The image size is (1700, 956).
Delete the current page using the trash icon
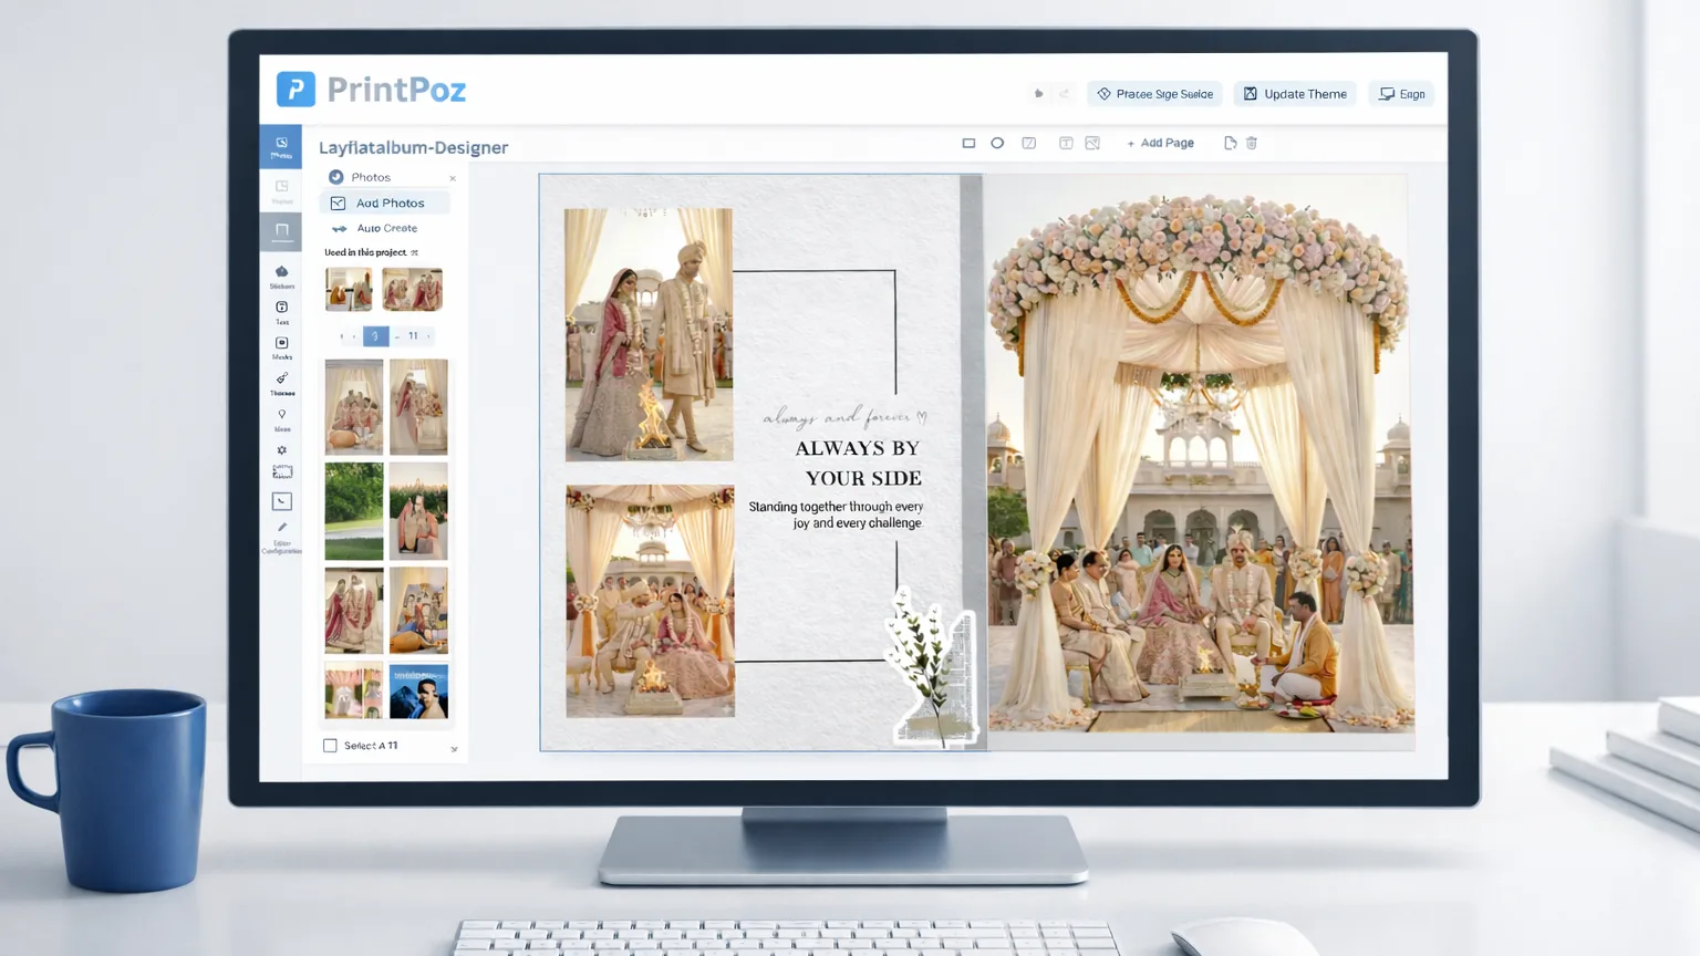pyautogui.click(x=1252, y=143)
